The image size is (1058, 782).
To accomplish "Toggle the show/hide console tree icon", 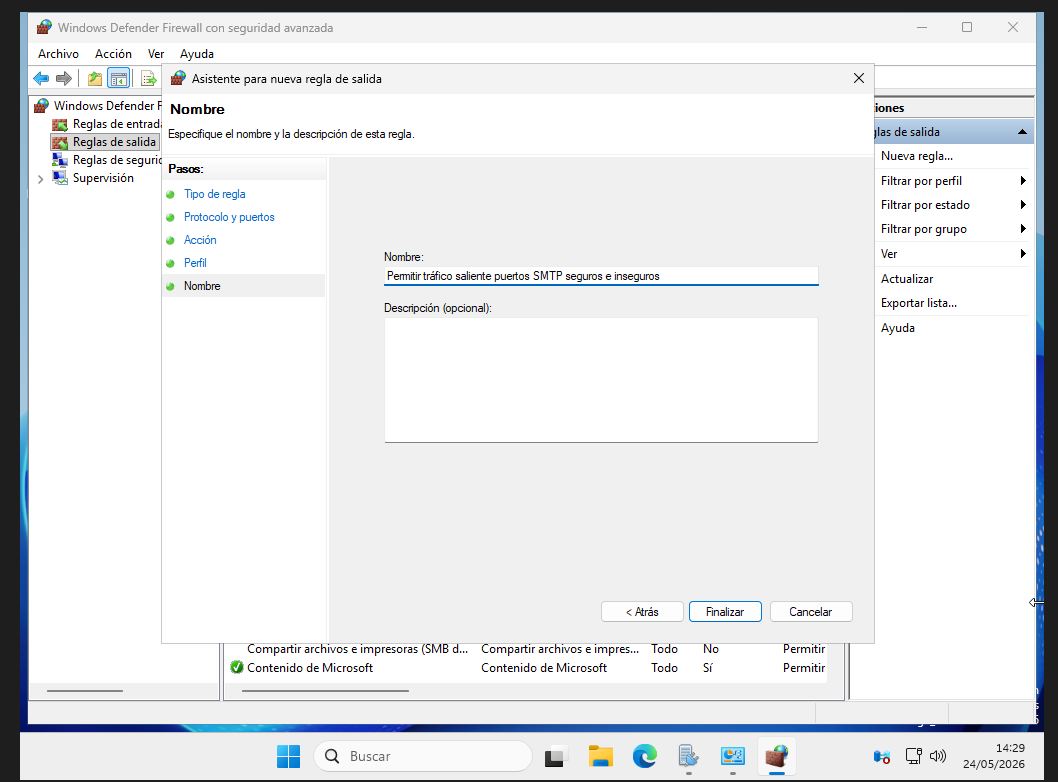I will [x=119, y=78].
